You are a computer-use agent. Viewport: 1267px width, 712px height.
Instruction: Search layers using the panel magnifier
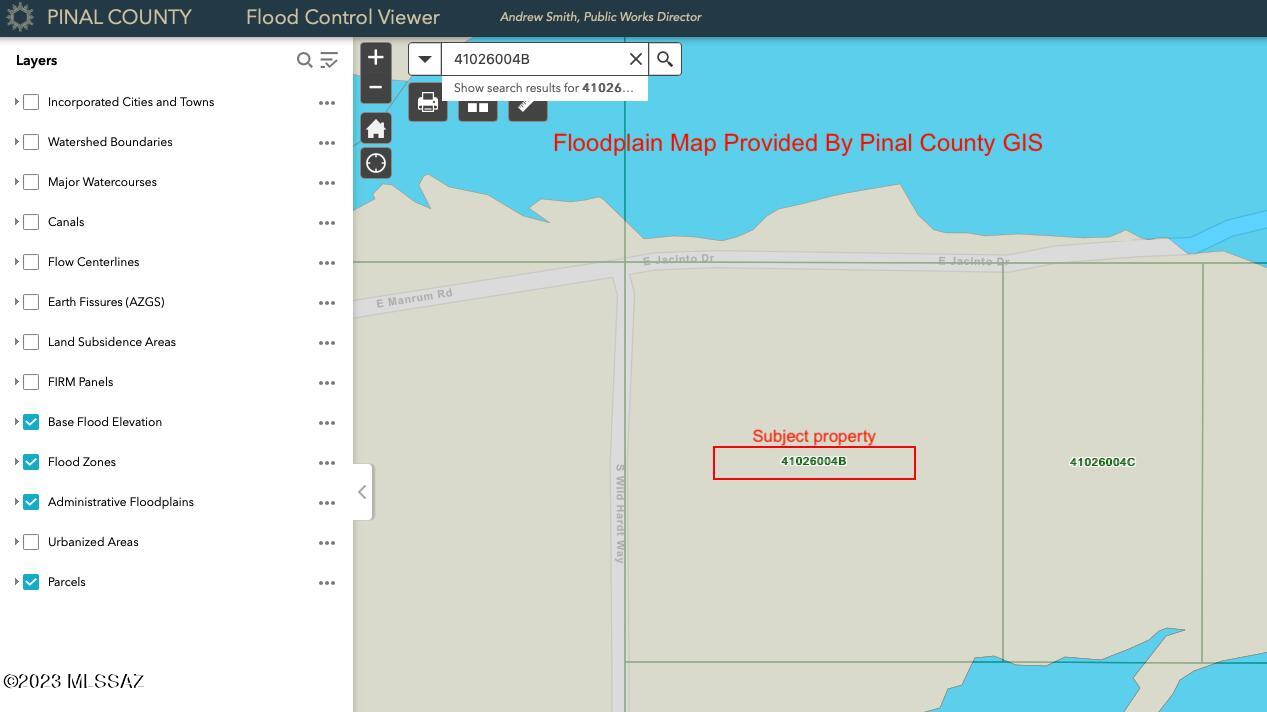tap(305, 61)
